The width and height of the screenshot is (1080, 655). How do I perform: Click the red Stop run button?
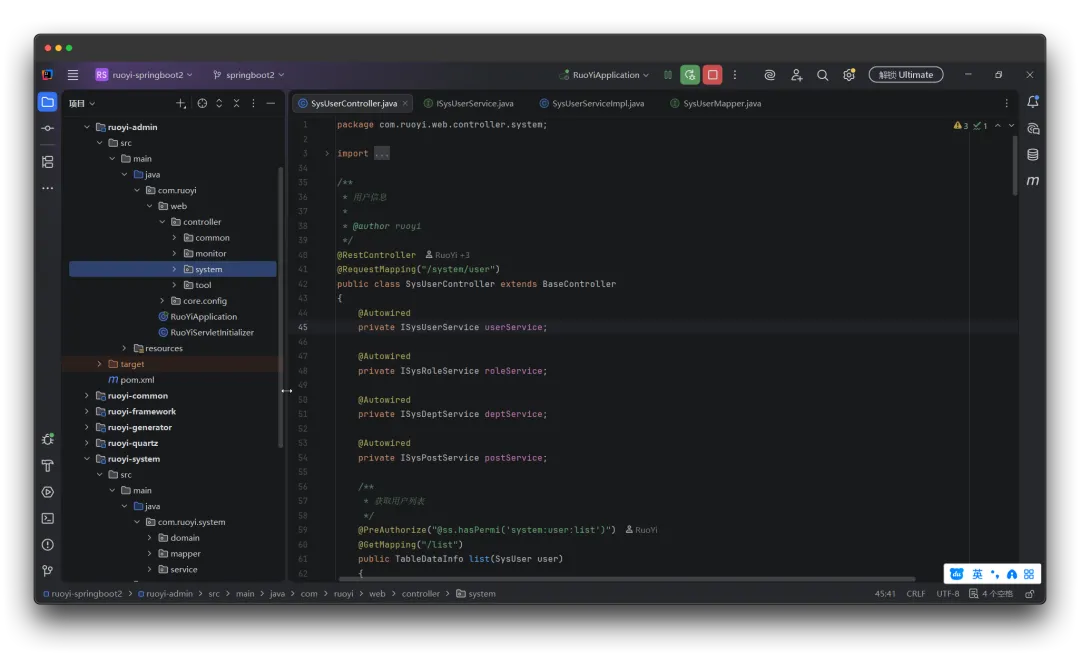[712, 75]
